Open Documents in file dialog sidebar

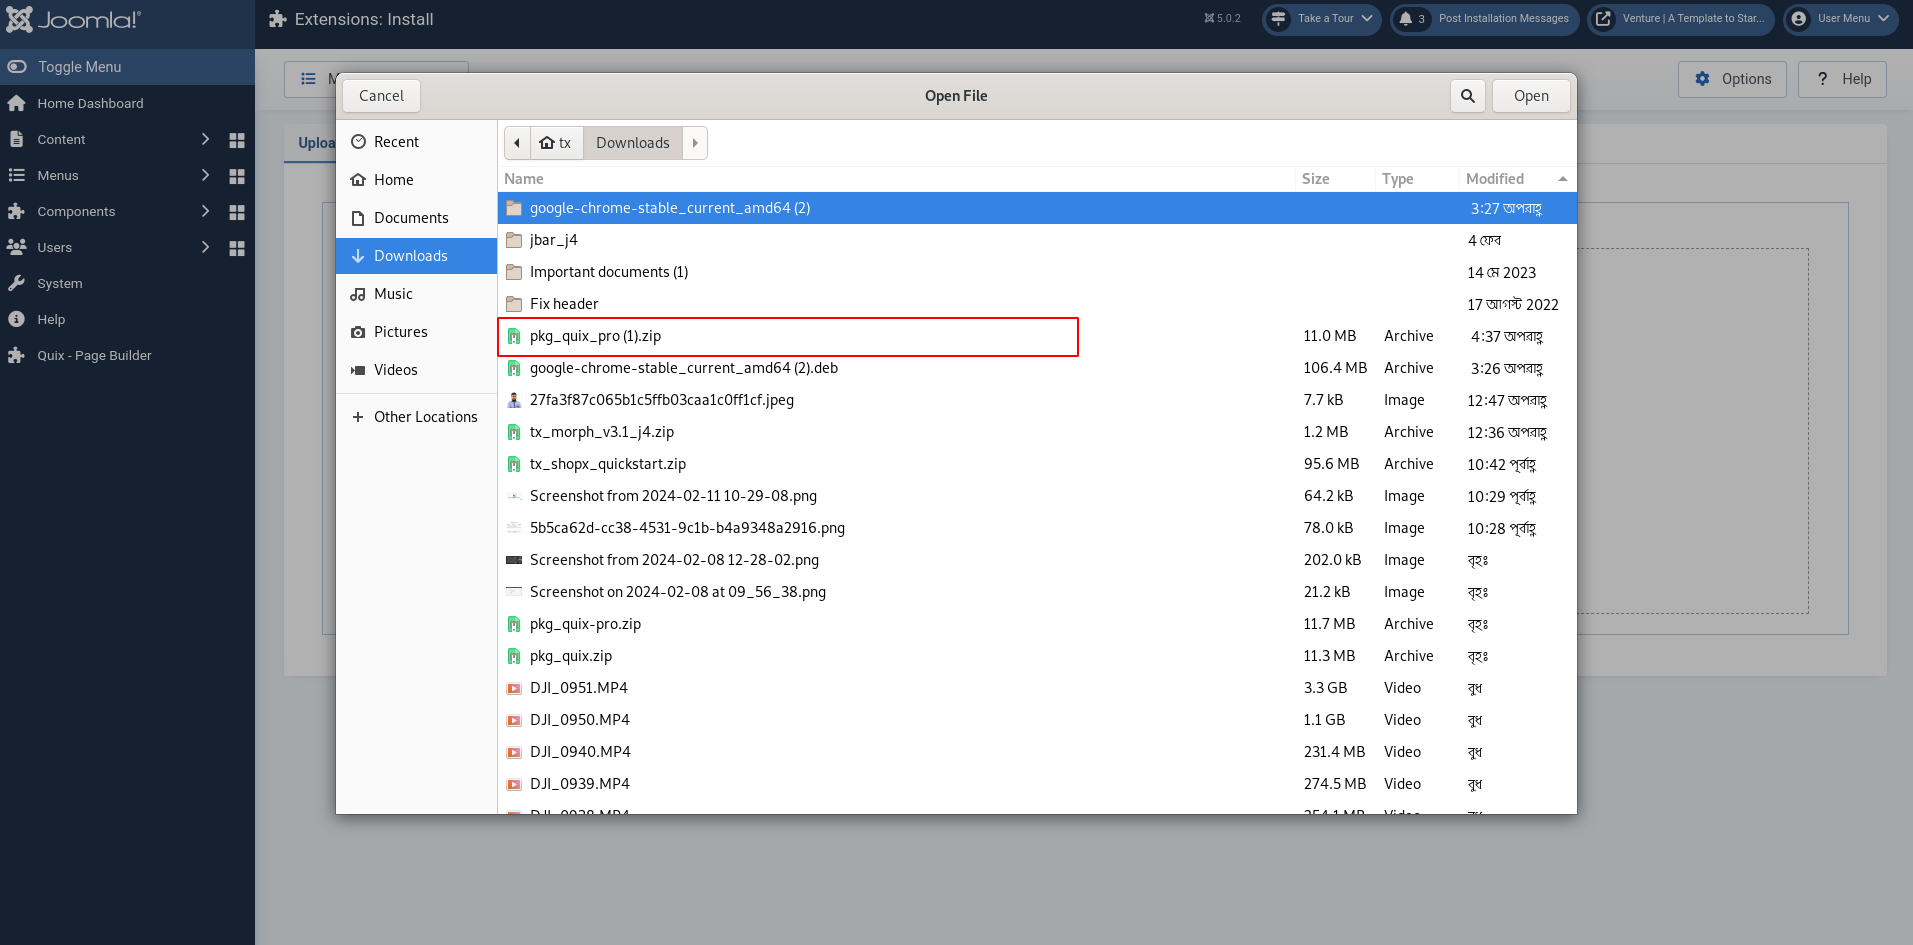[x=416, y=218]
